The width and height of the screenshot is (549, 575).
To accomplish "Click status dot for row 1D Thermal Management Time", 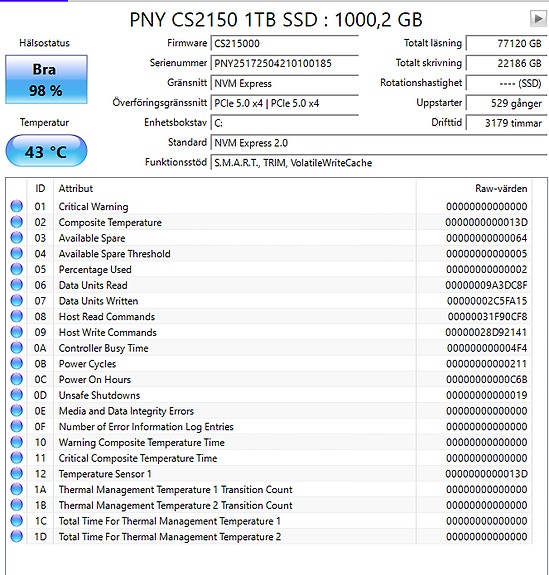I will pyautogui.click(x=17, y=536).
